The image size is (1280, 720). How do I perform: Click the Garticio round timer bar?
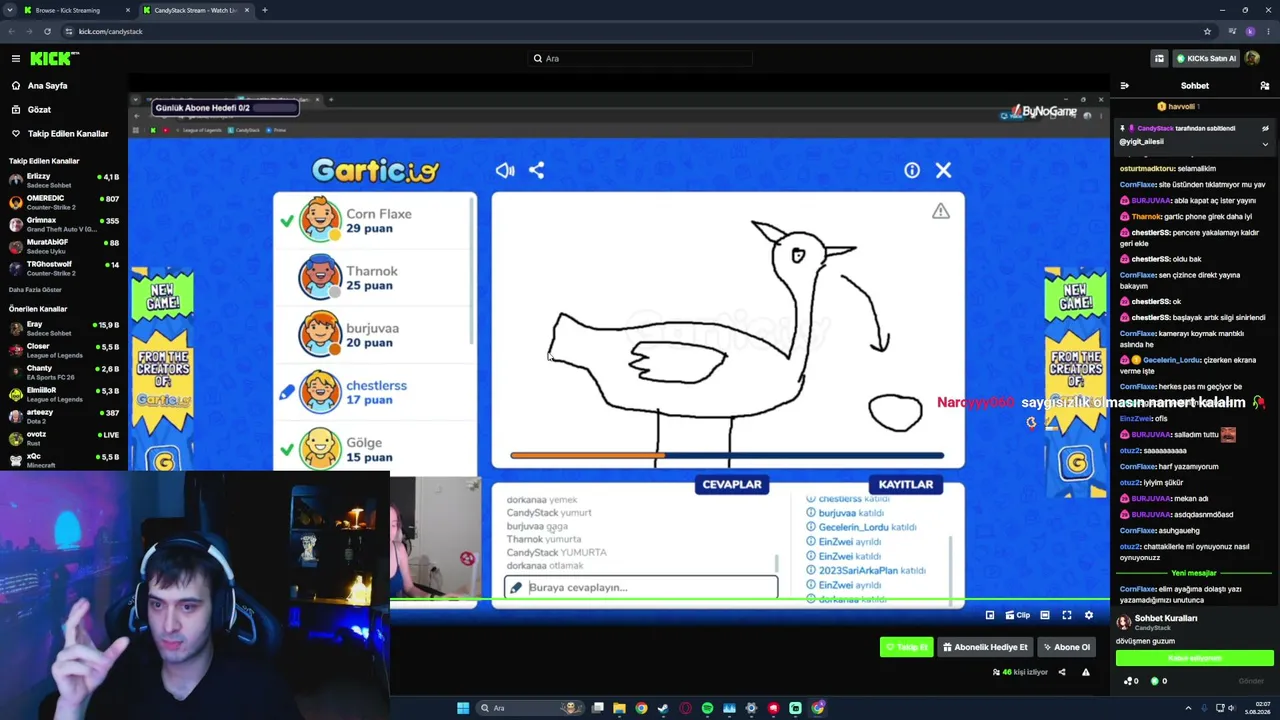coord(727,456)
